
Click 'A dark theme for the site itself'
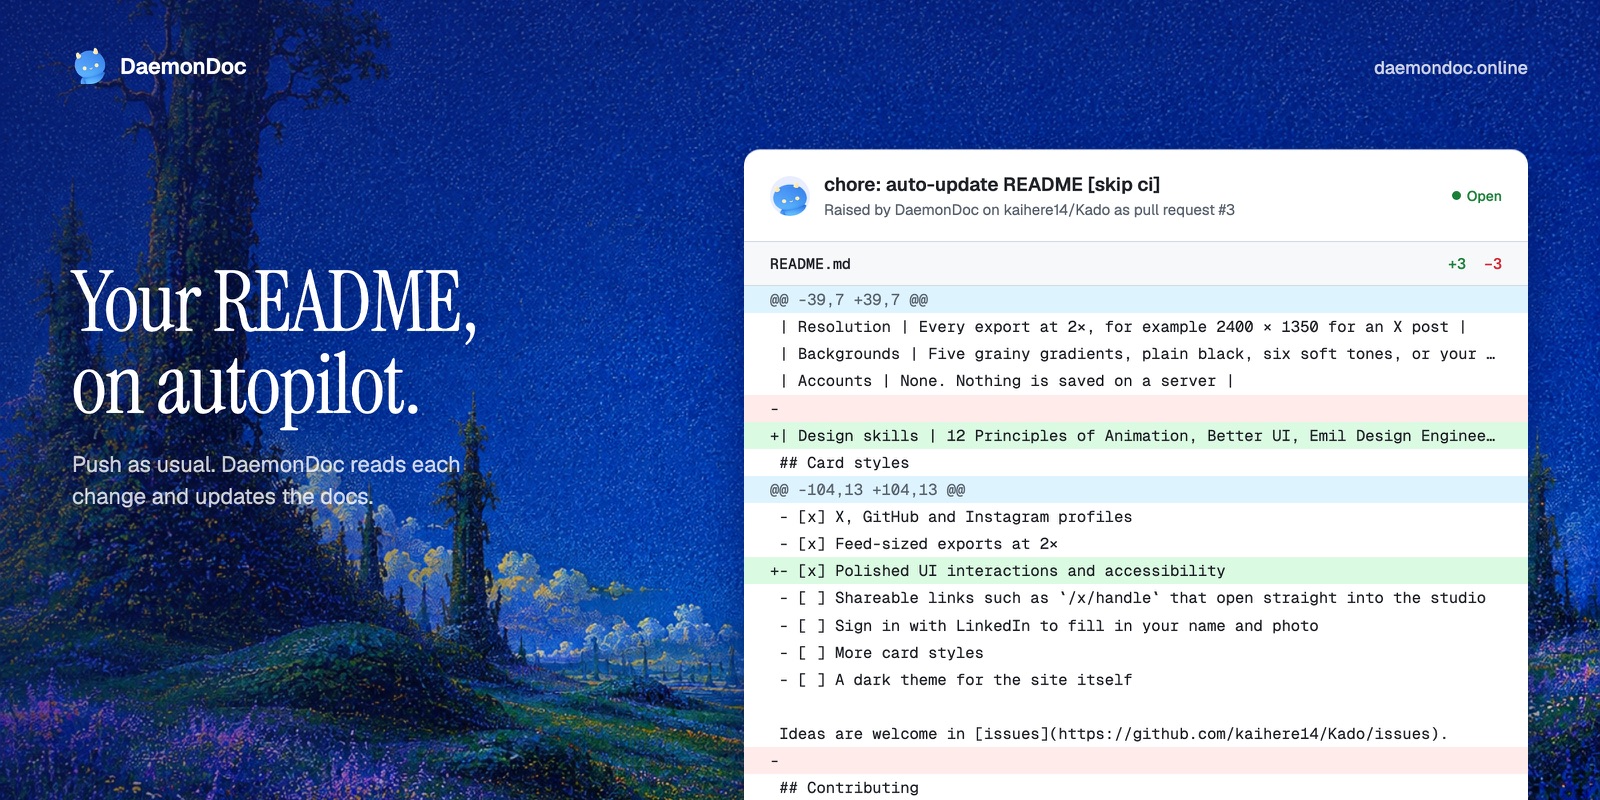click(x=1136, y=680)
